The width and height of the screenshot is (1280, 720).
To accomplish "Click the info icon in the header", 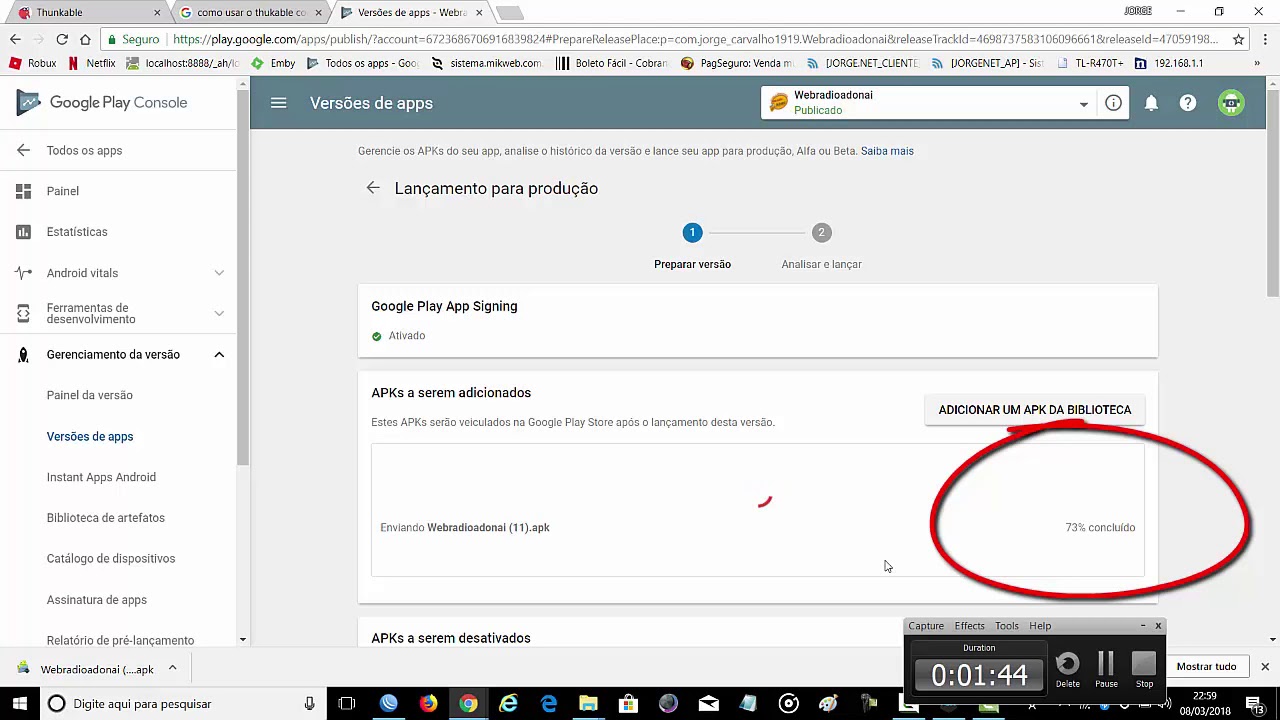I will (x=1113, y=103).
